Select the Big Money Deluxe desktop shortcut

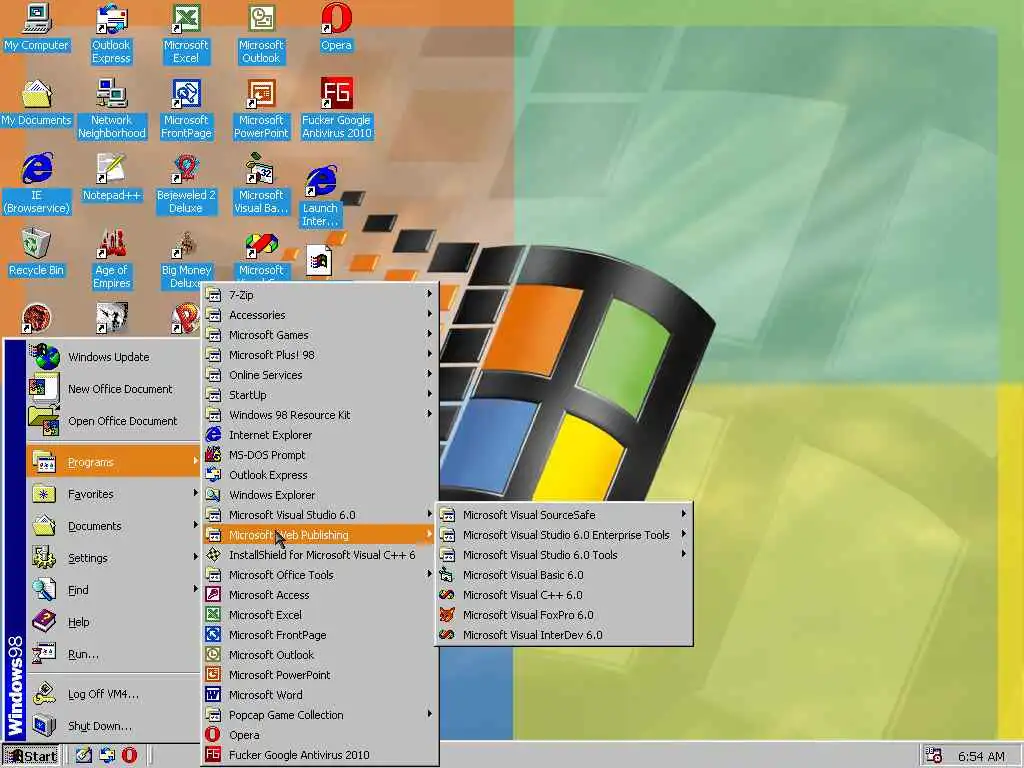186,259
